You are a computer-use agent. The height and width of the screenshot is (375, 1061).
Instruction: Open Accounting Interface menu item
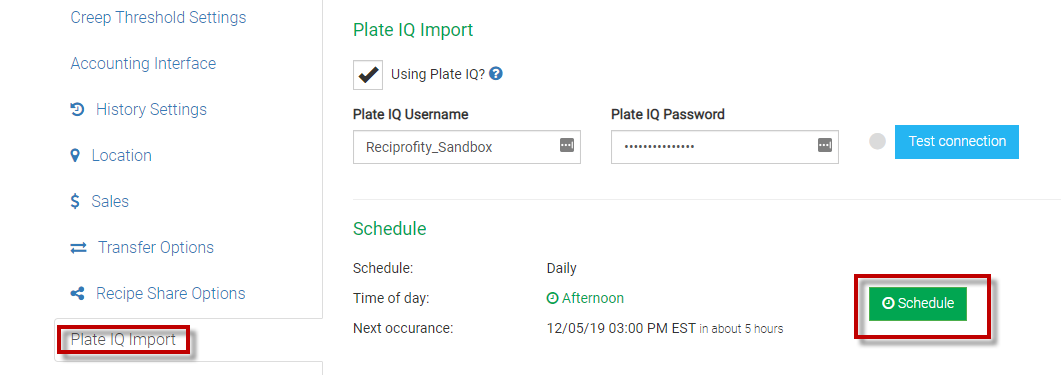143,64
